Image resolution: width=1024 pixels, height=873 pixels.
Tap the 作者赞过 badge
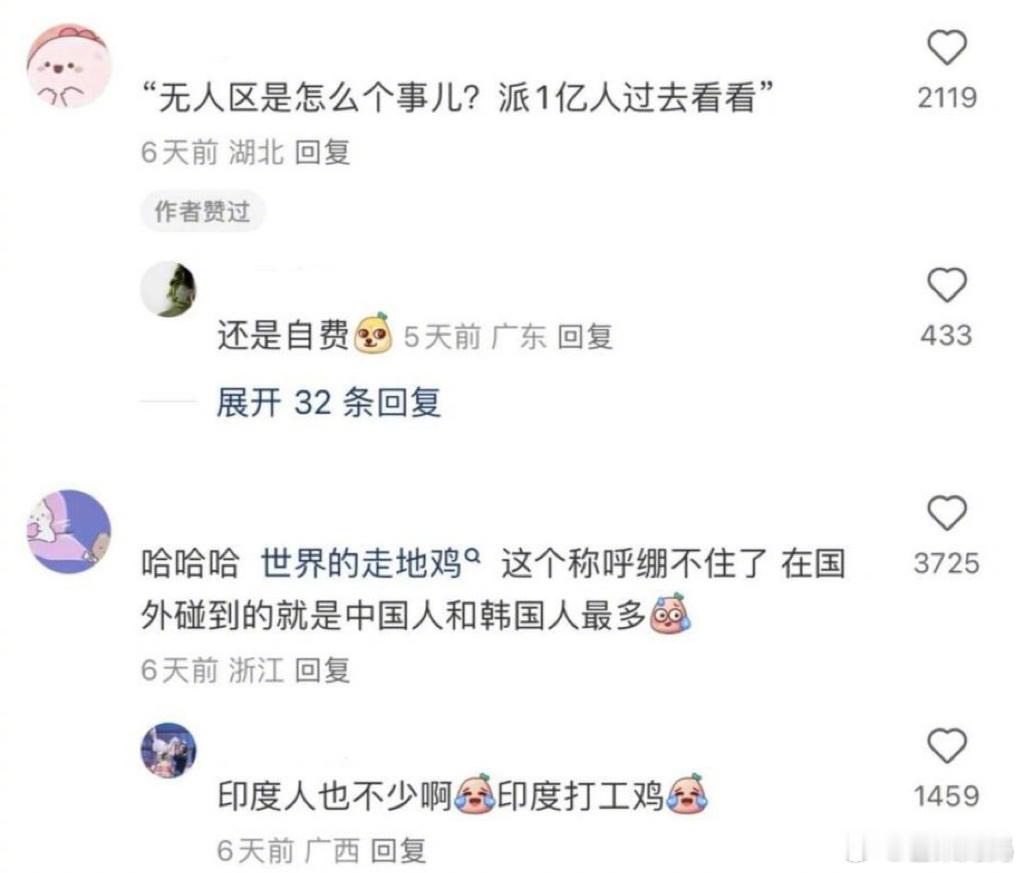tap(202, 212)
